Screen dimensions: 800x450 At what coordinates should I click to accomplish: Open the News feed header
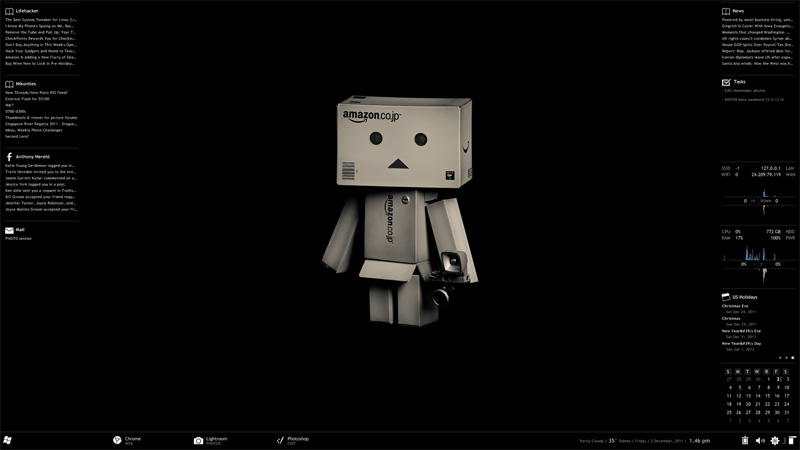738,11
